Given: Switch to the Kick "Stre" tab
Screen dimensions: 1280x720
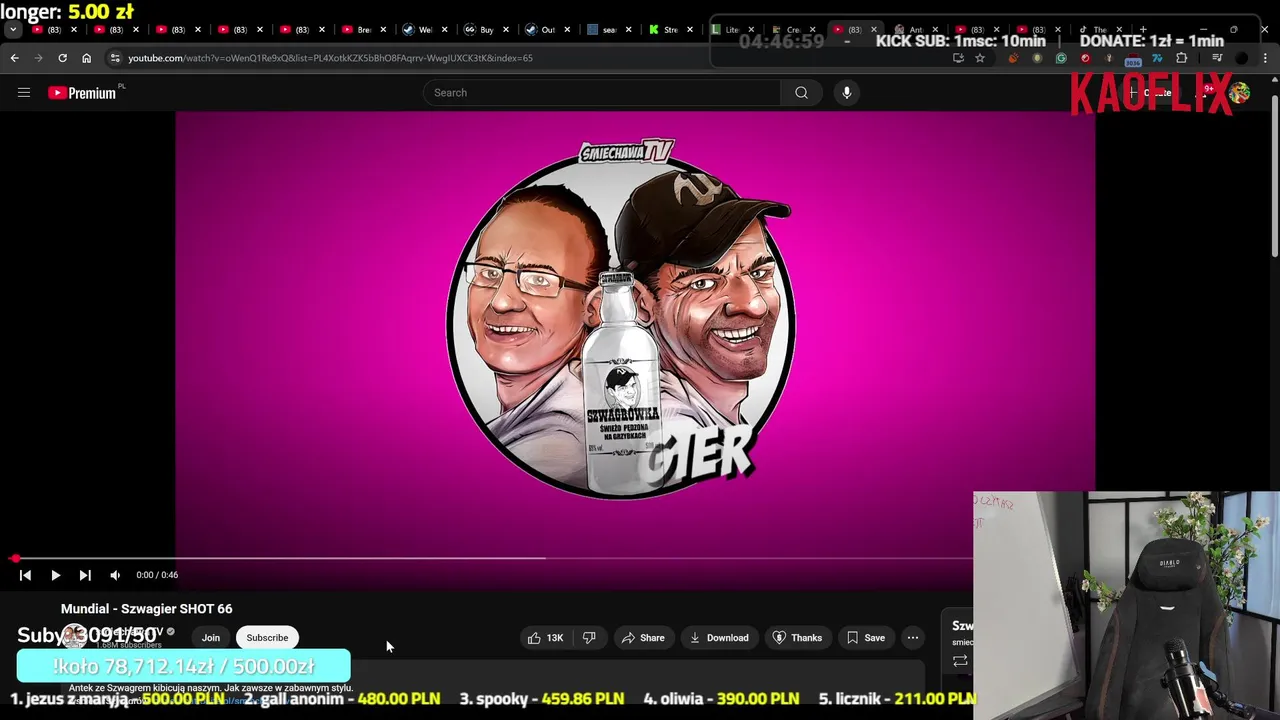Looking at the screenshot, I should 670,30.
